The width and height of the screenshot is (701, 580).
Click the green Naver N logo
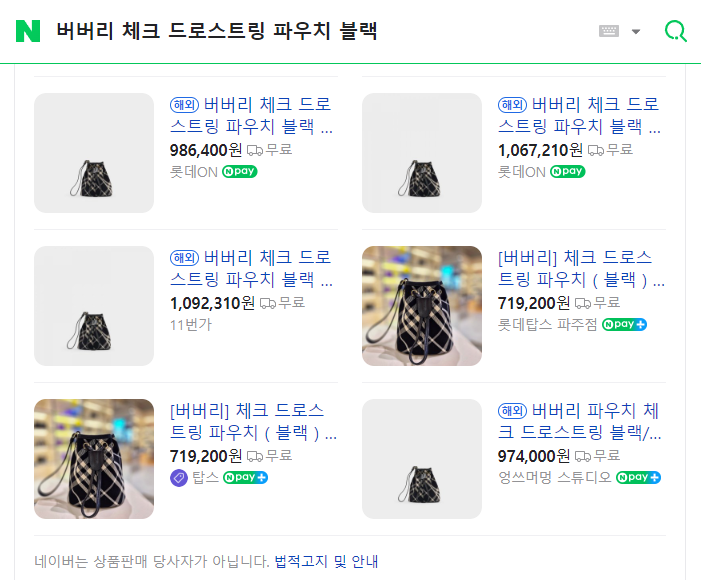[x=28, y=31]
